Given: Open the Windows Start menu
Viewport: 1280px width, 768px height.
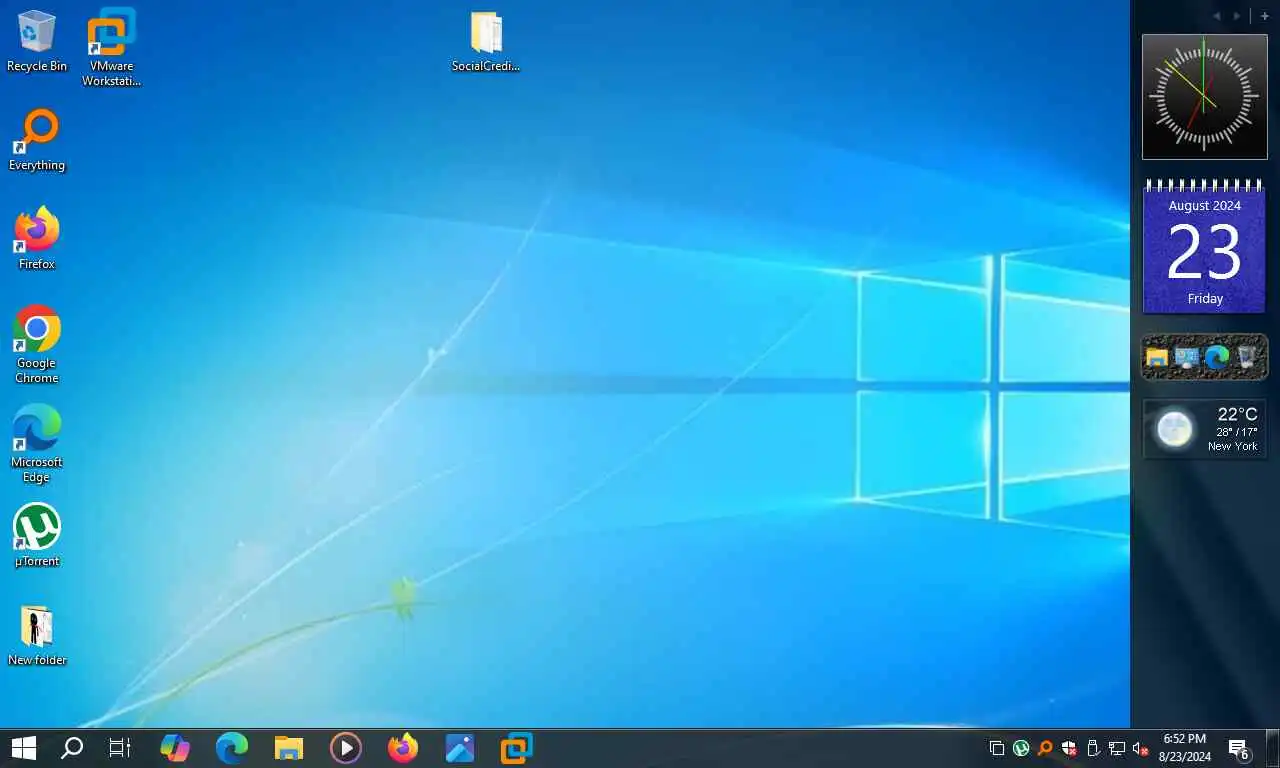Looking at the screenshot, I should pyautogui.click(x=23, y=748).
